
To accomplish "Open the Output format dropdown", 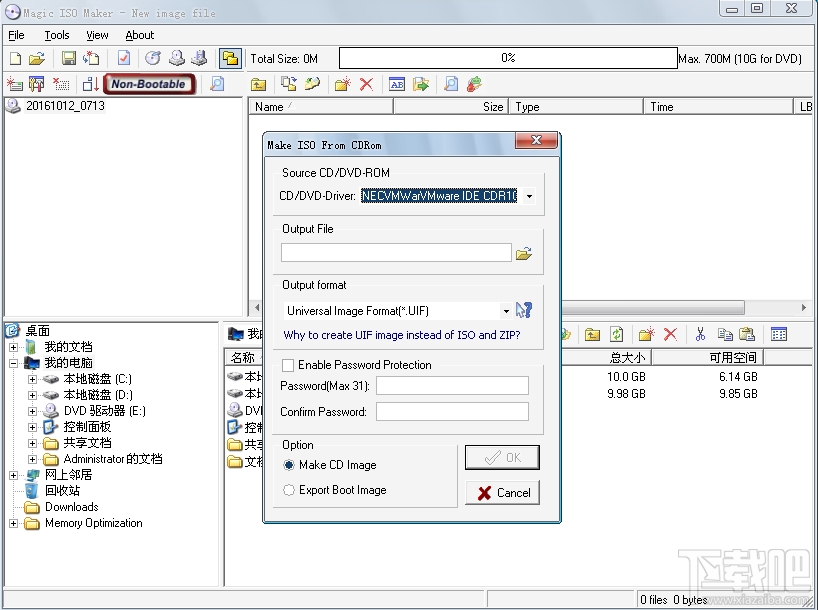I will [x=506, y=311].
